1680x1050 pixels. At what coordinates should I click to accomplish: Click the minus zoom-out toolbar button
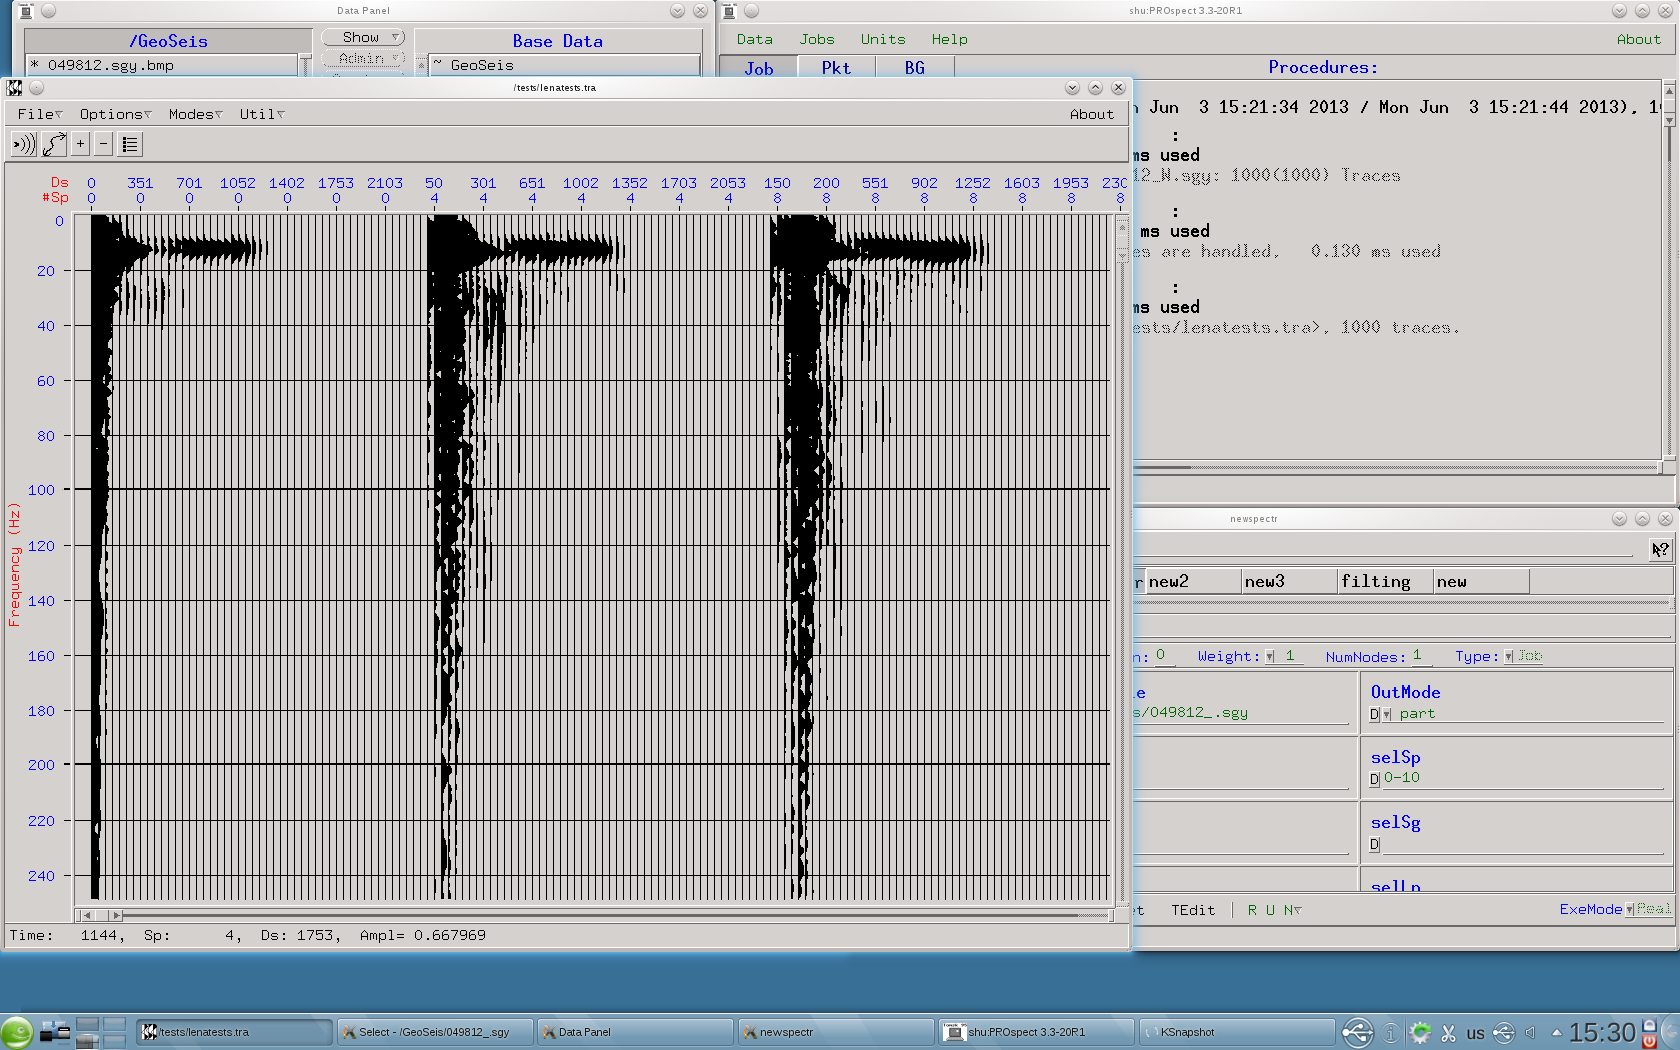[x=103, y=145]
